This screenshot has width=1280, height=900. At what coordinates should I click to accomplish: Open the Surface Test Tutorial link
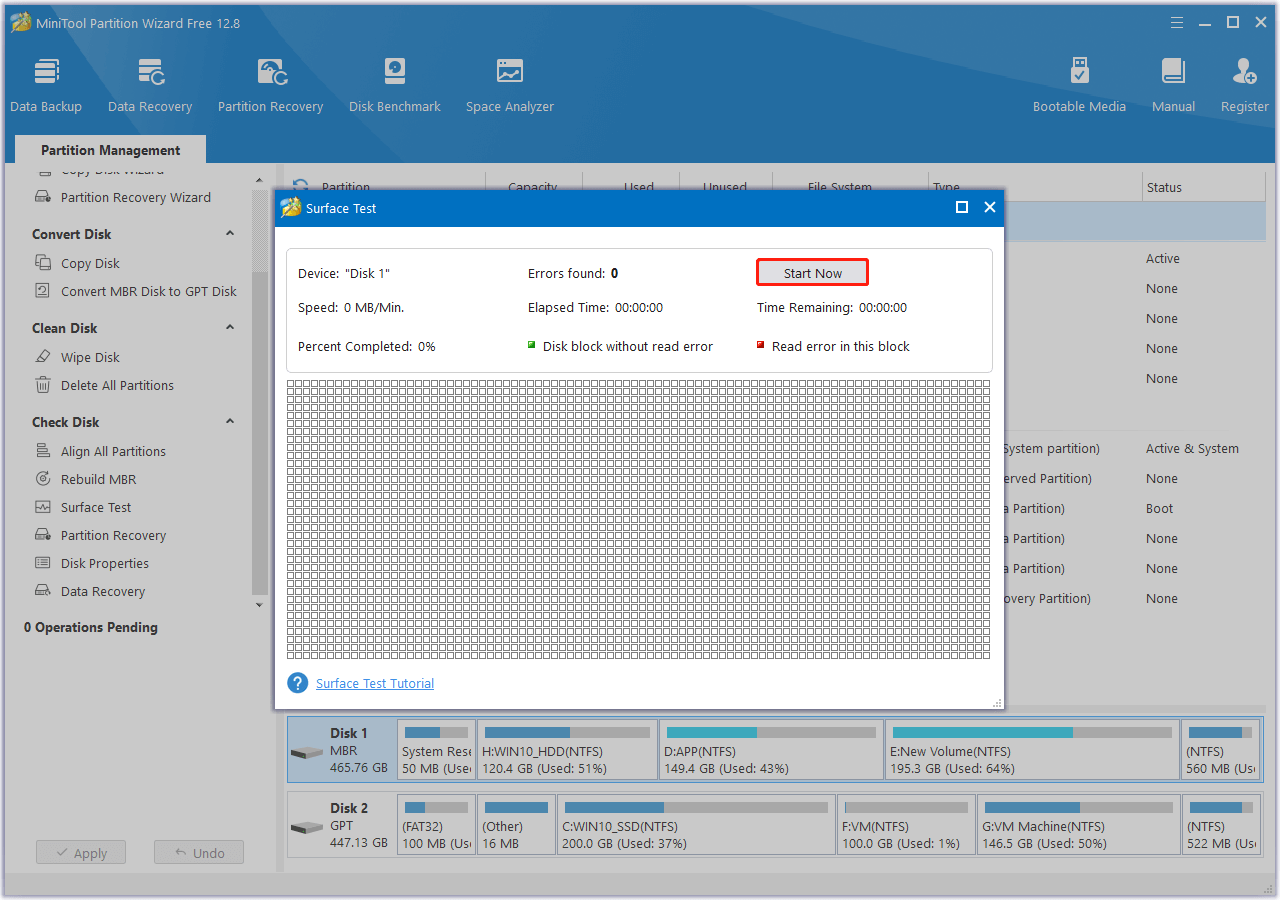pyautogui.click(x=375, y=683)
